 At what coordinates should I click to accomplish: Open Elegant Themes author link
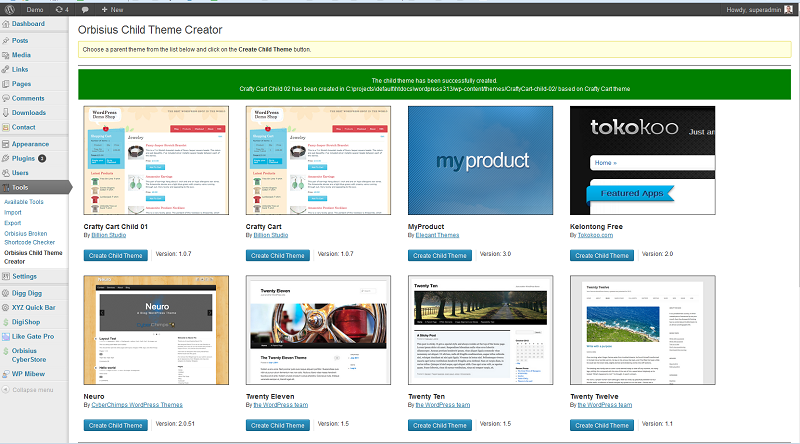click(x=437, y=235)
